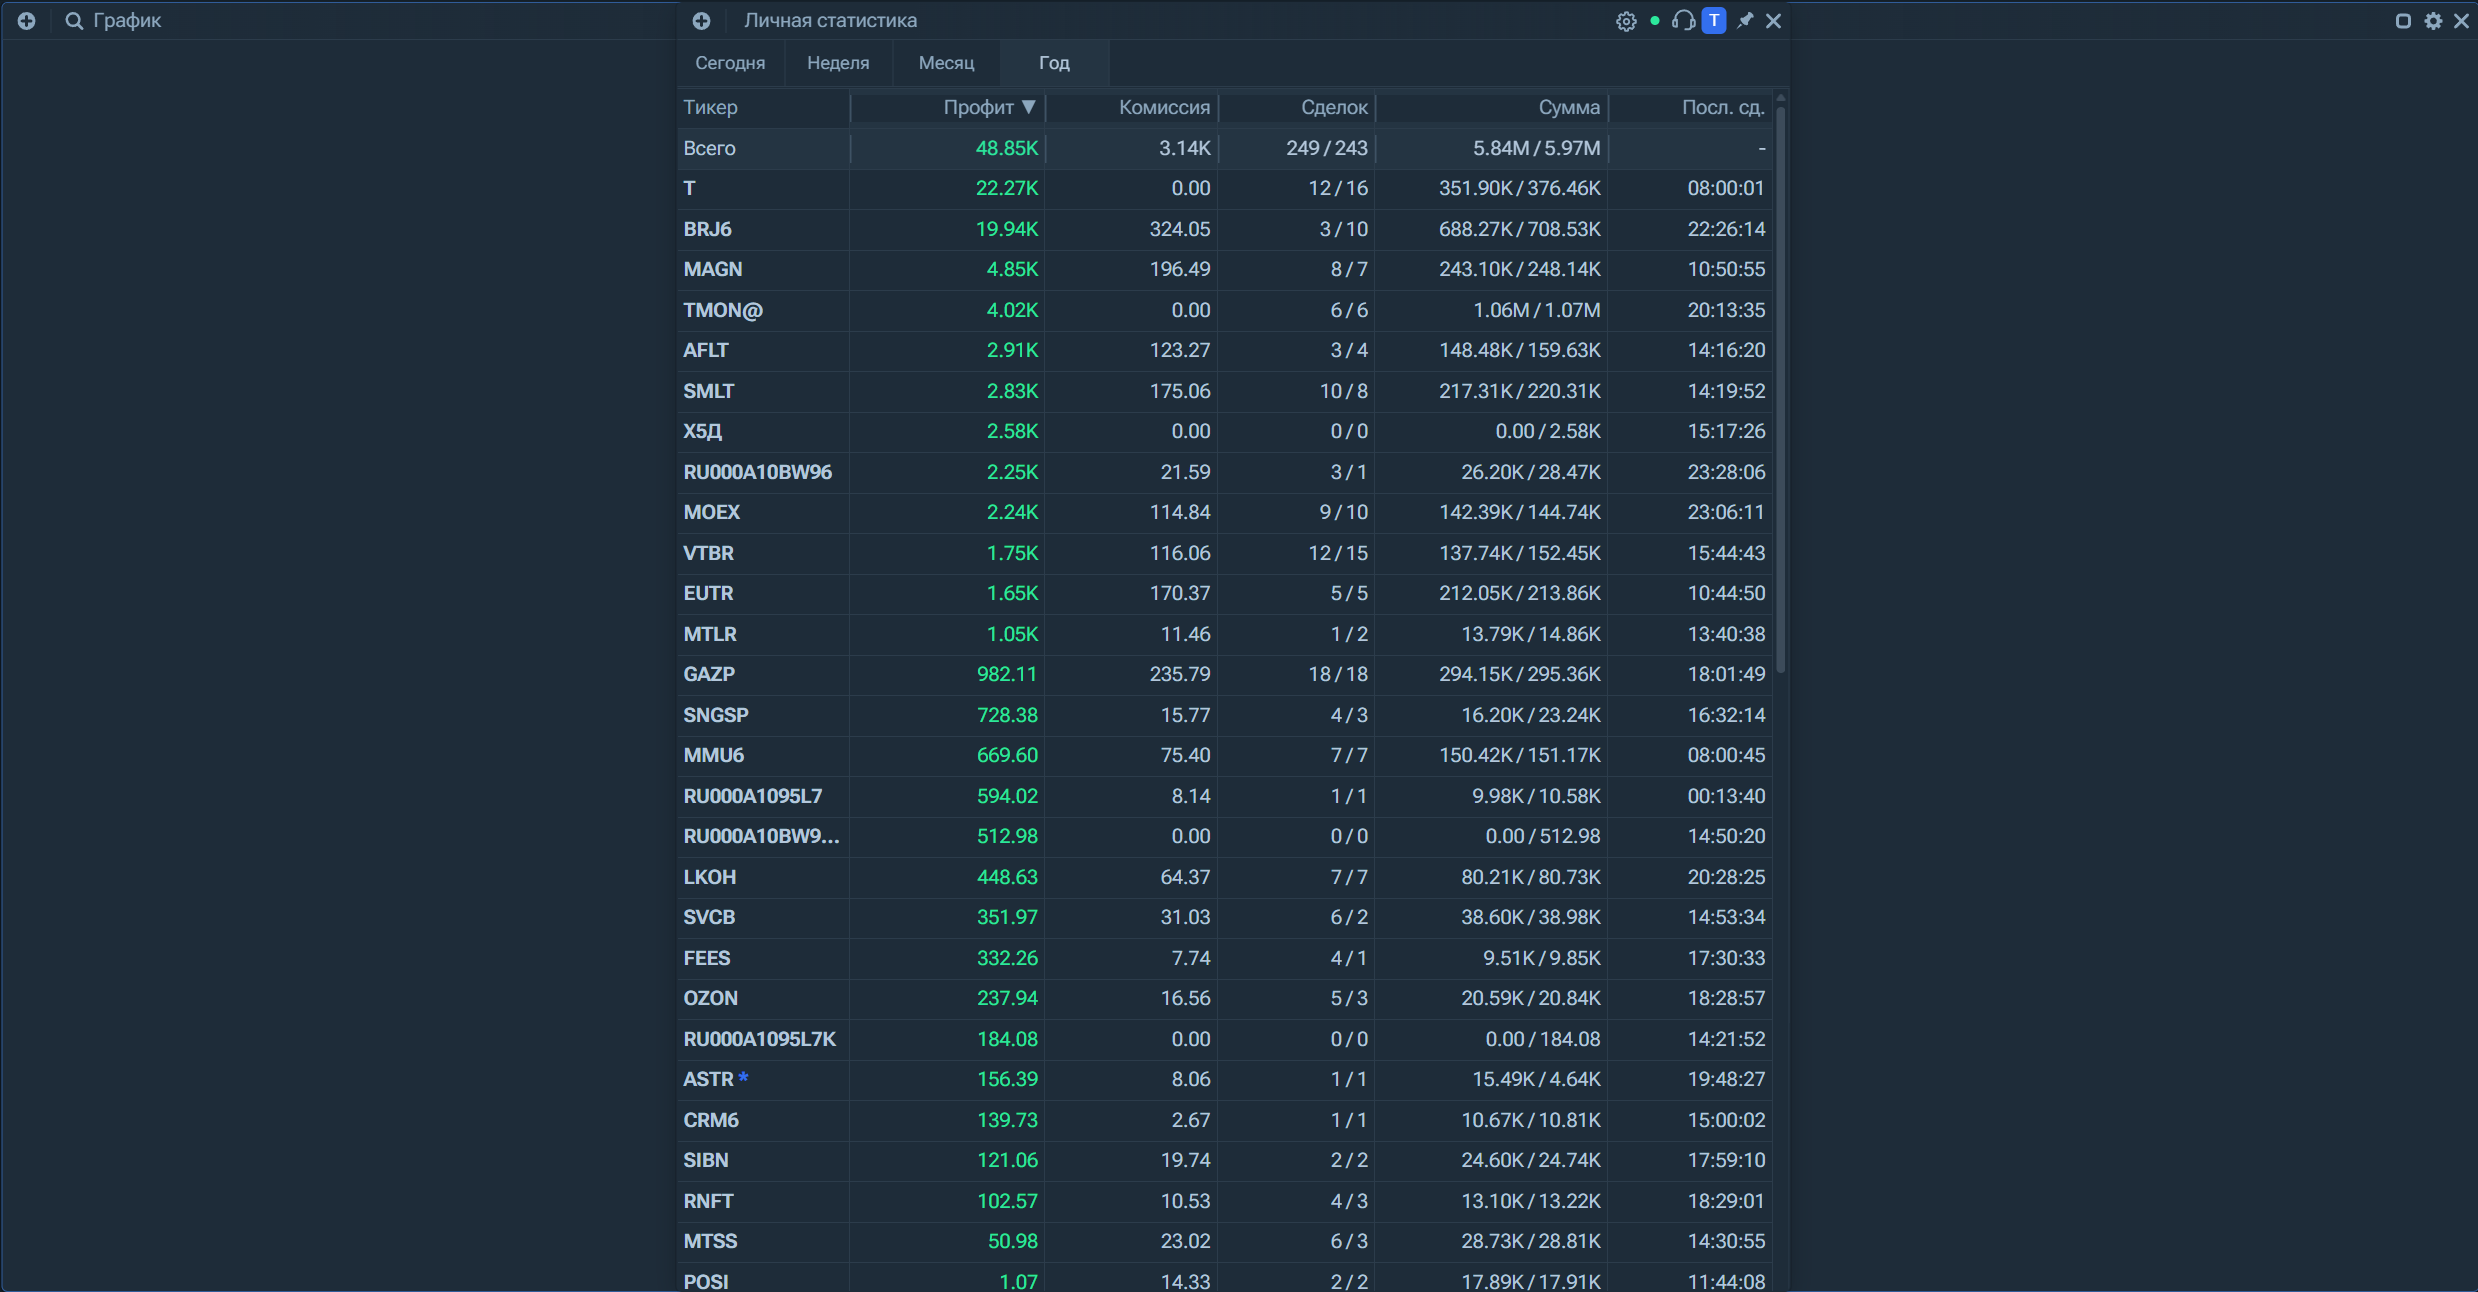Select the RU000A10BW96 ticker

758,472
